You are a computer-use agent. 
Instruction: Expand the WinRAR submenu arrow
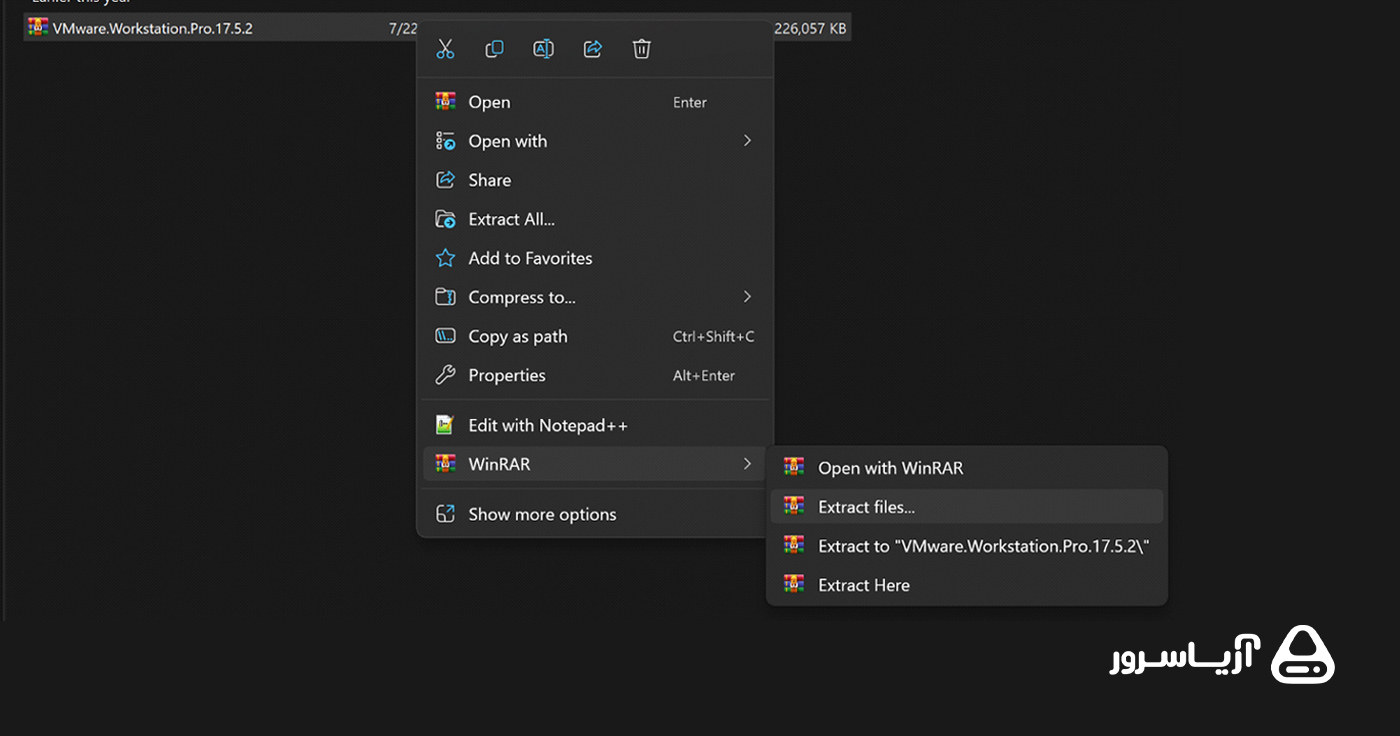coord(747,464)
